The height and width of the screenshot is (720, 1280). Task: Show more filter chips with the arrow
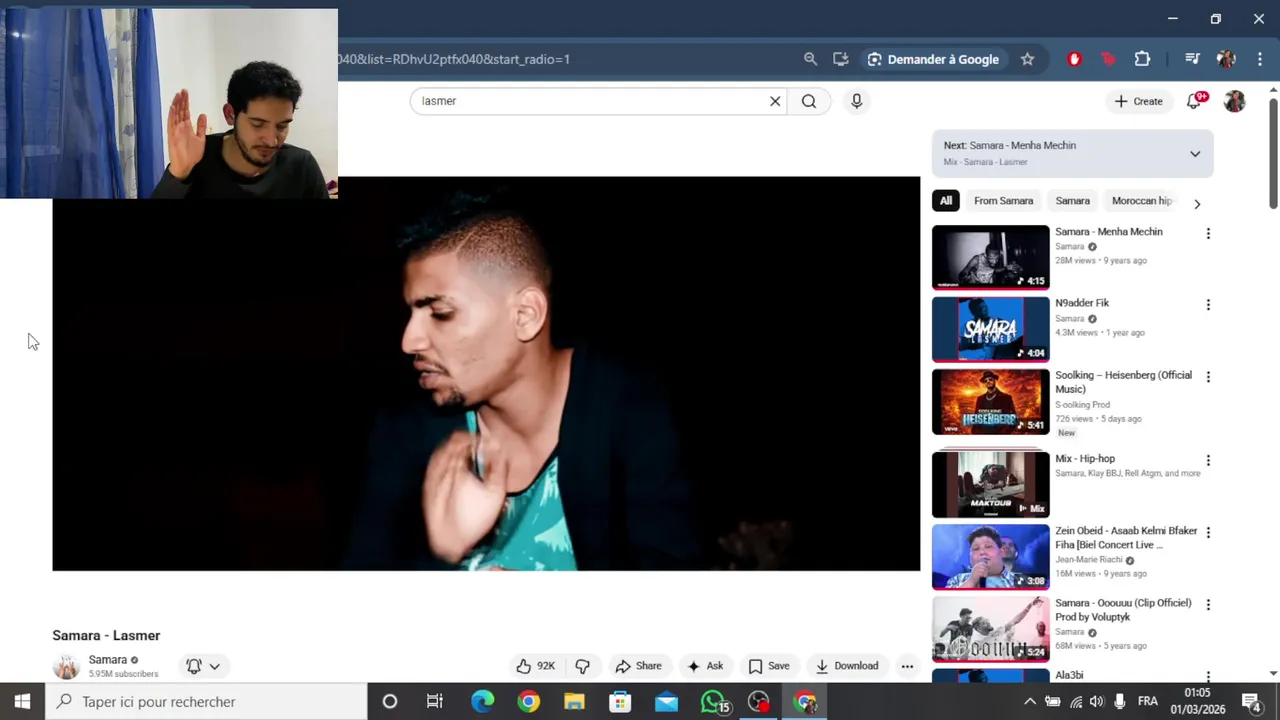tap(1197, 204)
